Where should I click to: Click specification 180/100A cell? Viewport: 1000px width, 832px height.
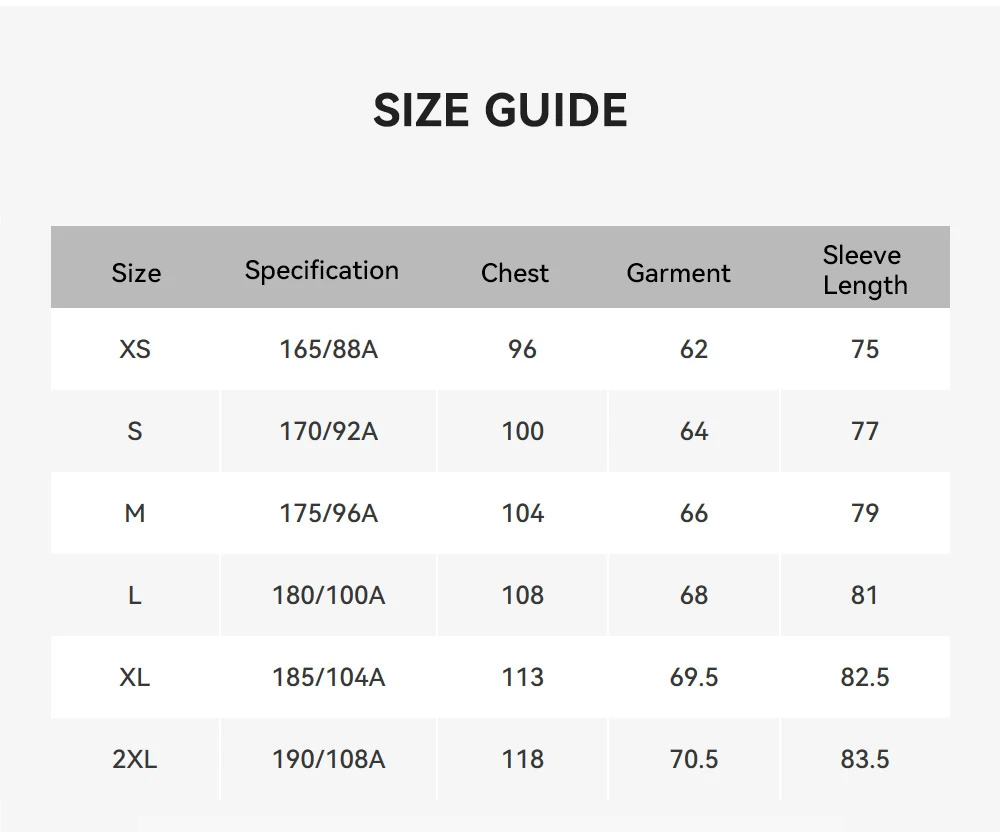point(328,595)
